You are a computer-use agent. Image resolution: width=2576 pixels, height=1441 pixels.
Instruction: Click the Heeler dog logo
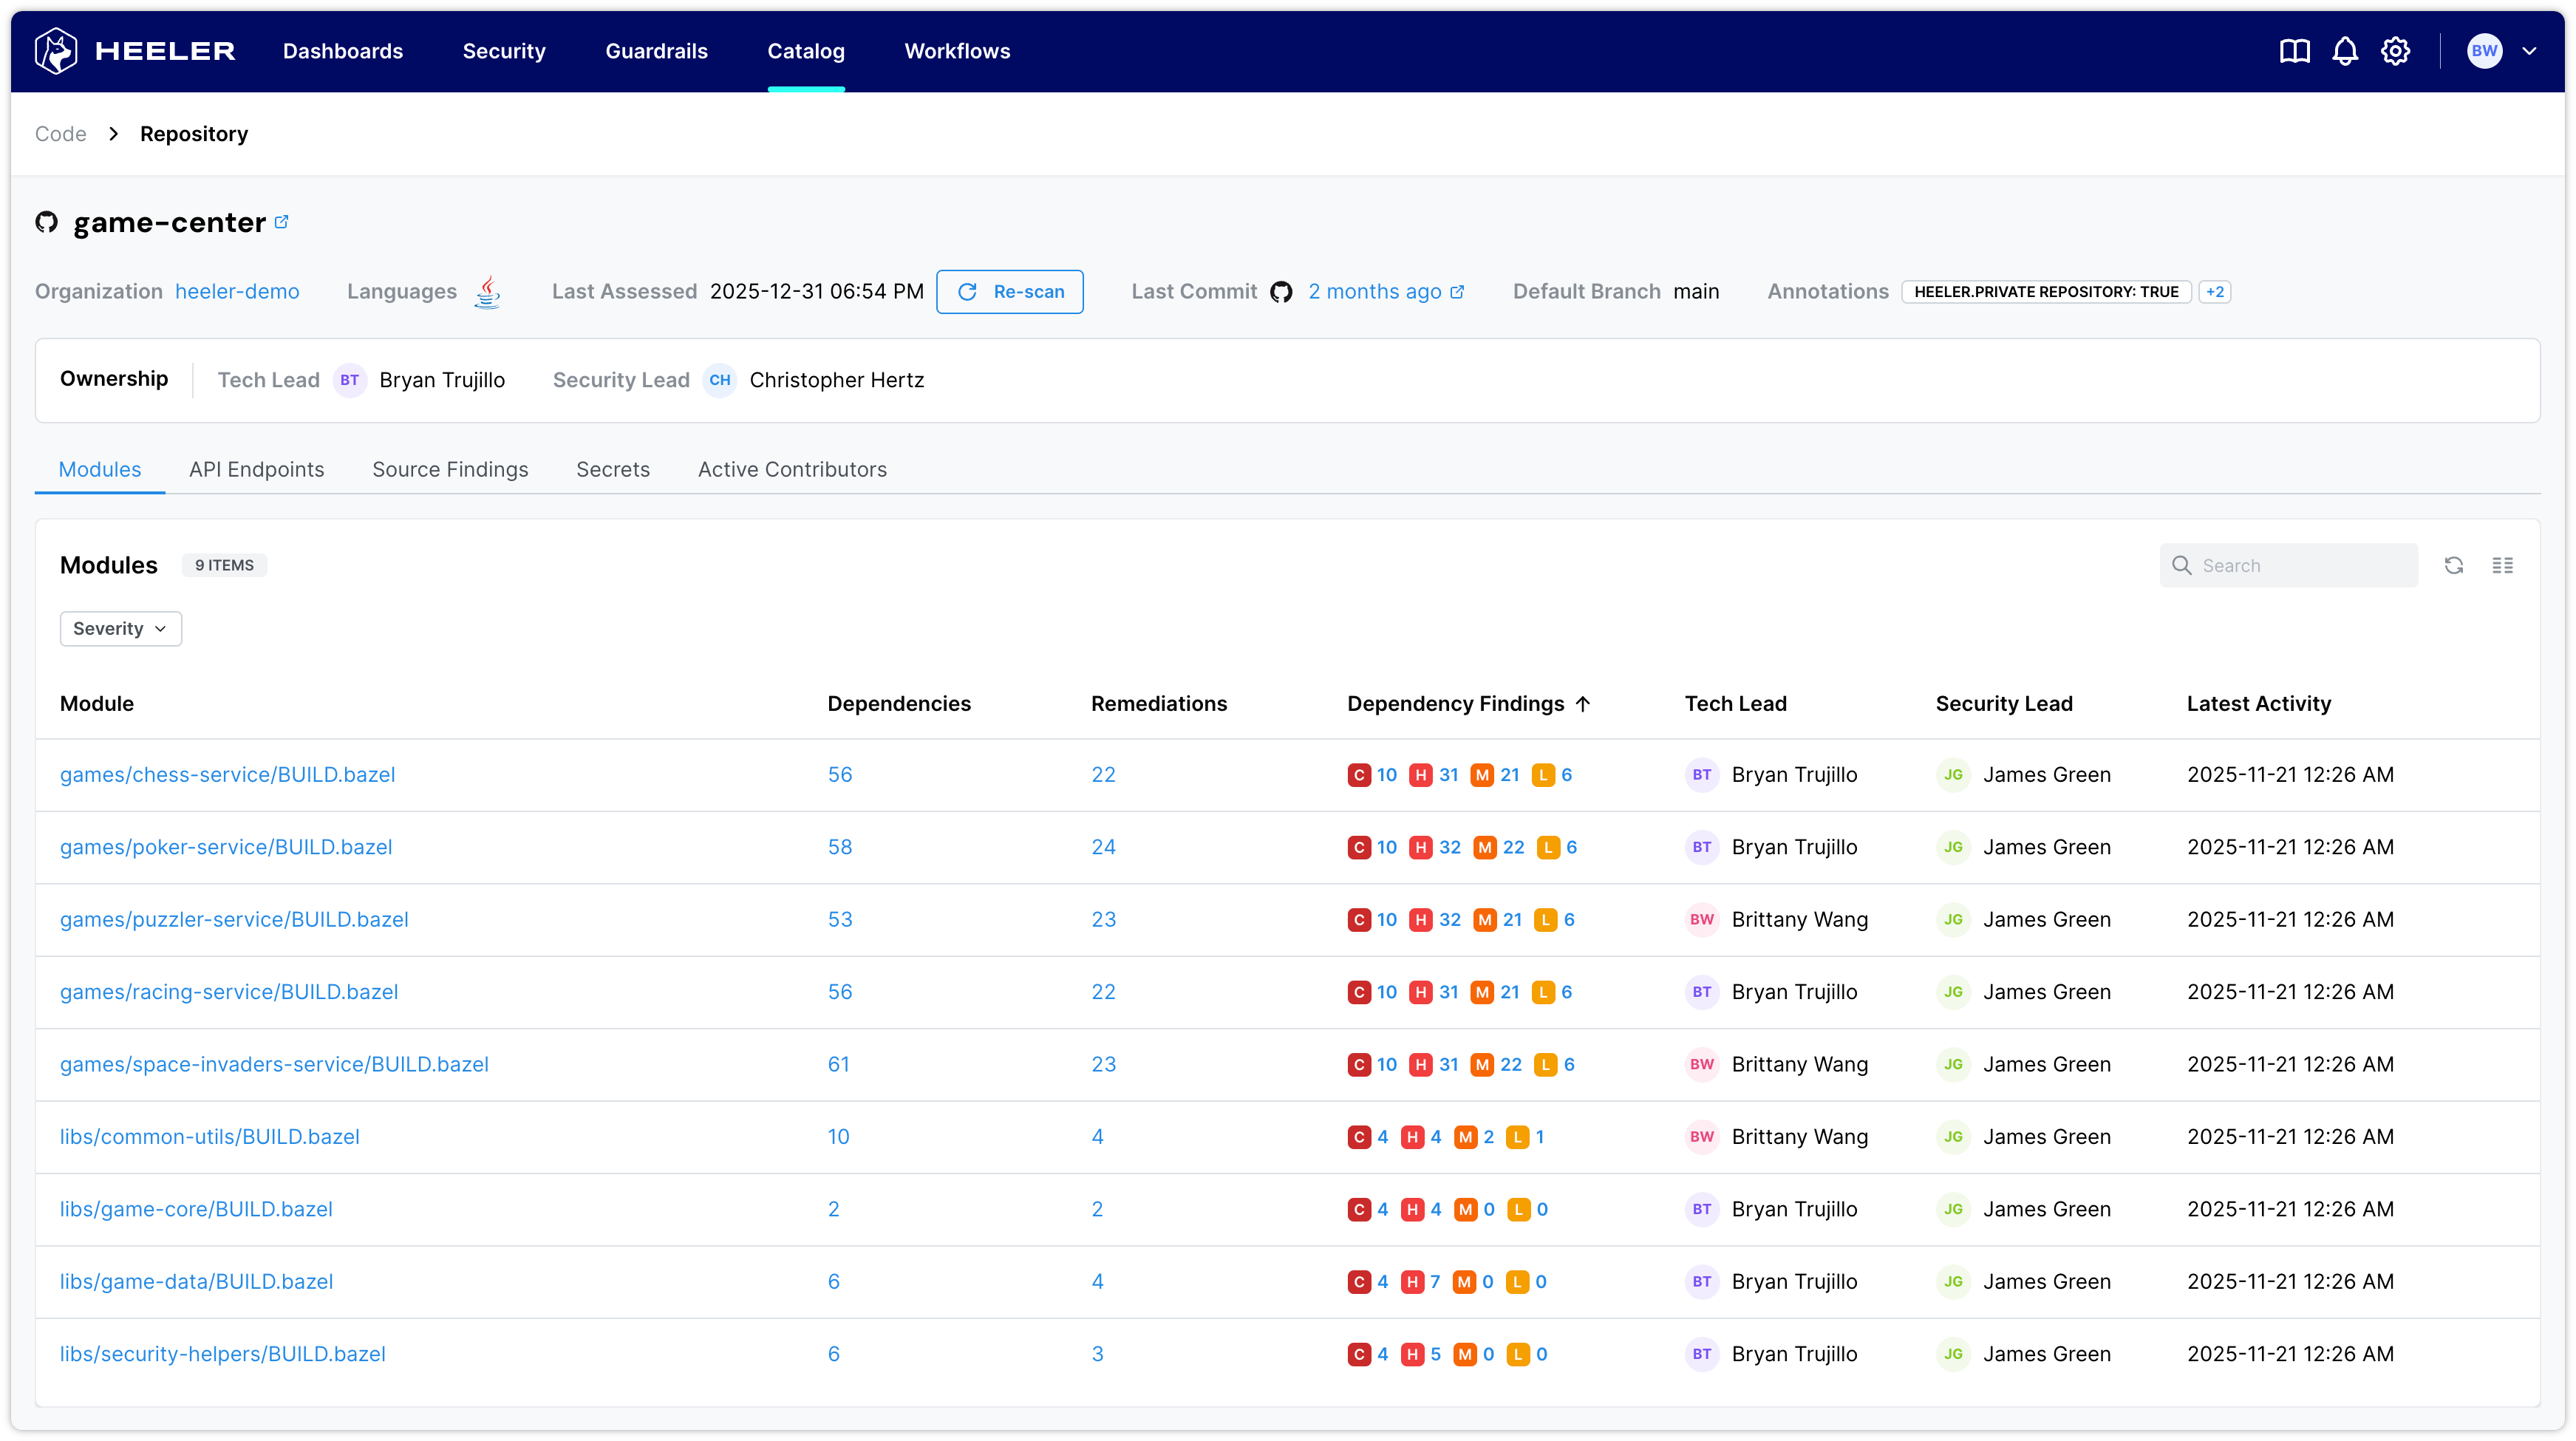56,51
